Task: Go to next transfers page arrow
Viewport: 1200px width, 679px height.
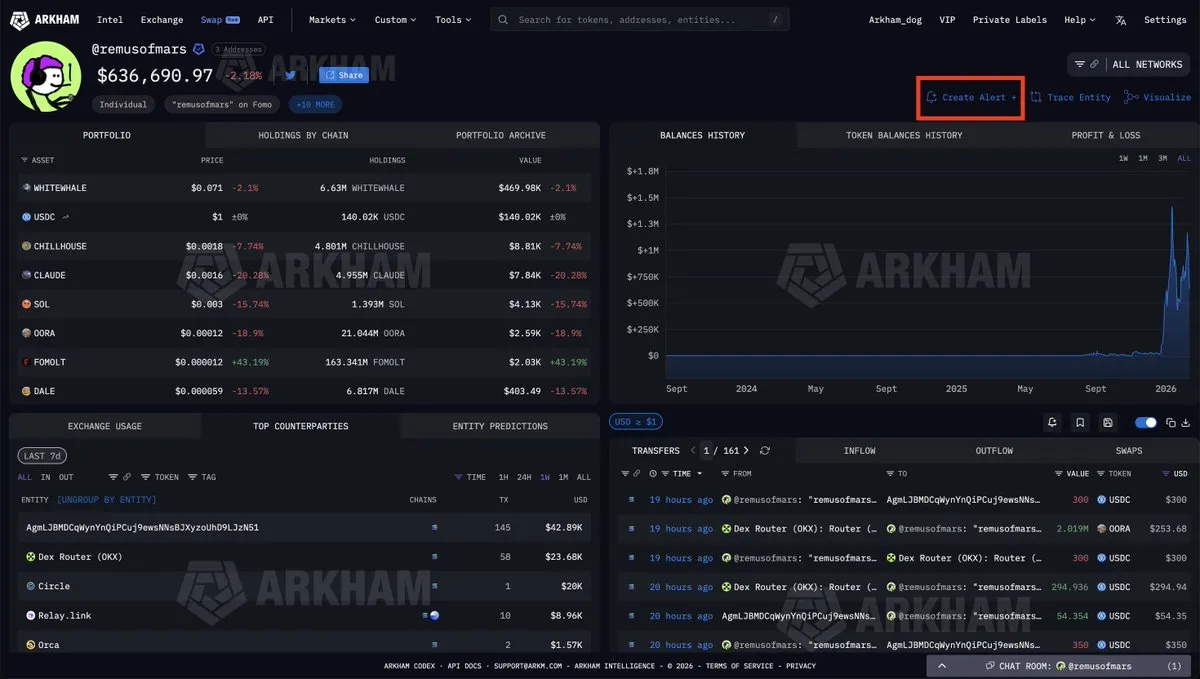Action: pos(746,451)
